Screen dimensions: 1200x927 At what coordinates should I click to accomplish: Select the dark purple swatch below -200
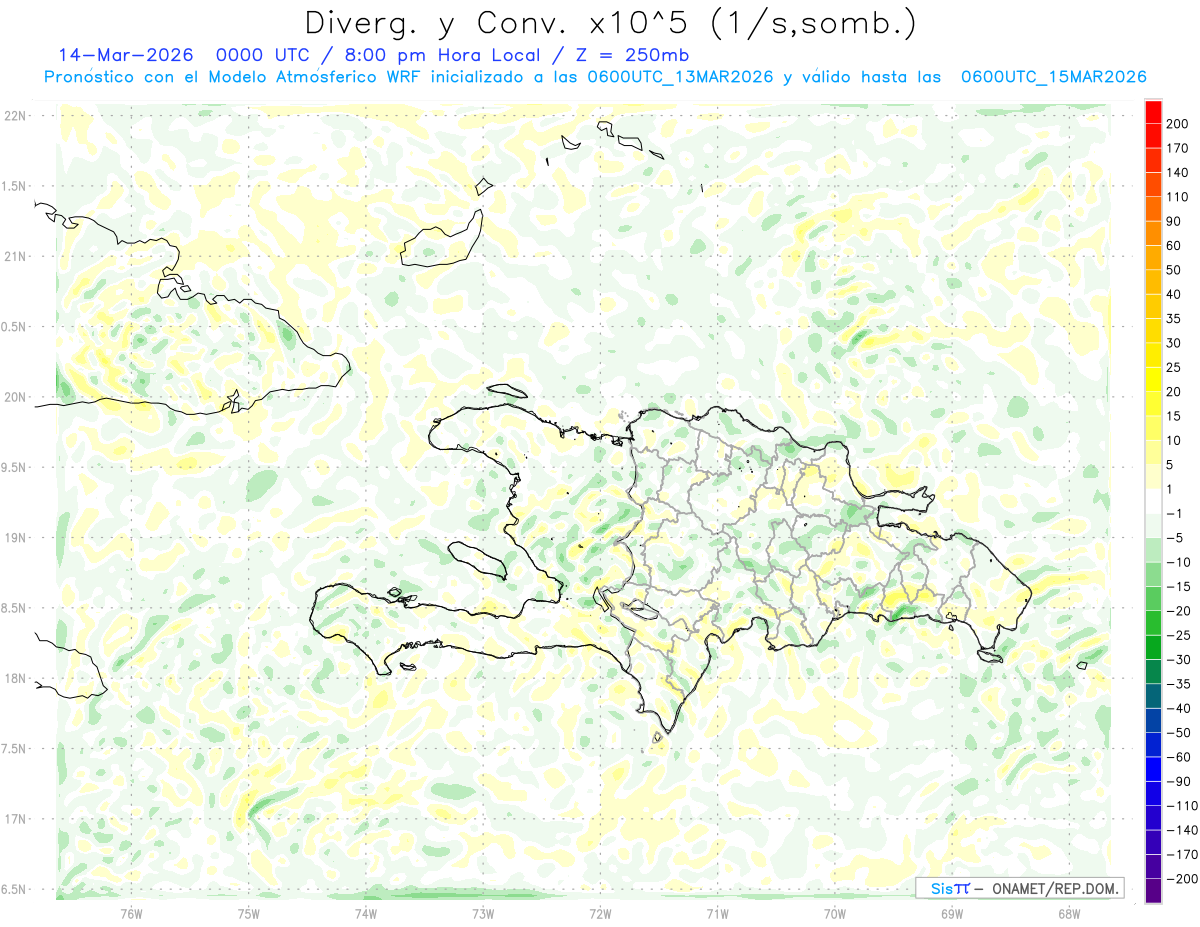tap(1153, 891)
